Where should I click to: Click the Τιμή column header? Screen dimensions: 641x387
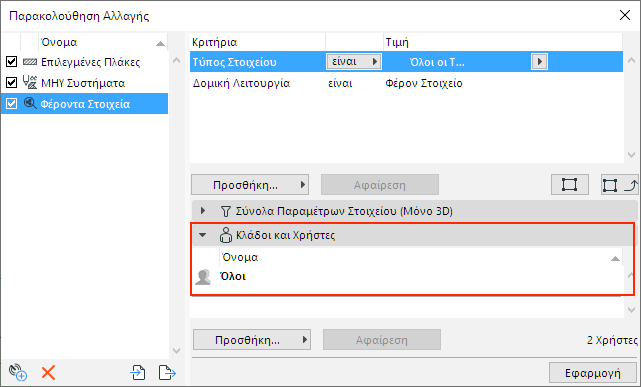tap(503, 42)
